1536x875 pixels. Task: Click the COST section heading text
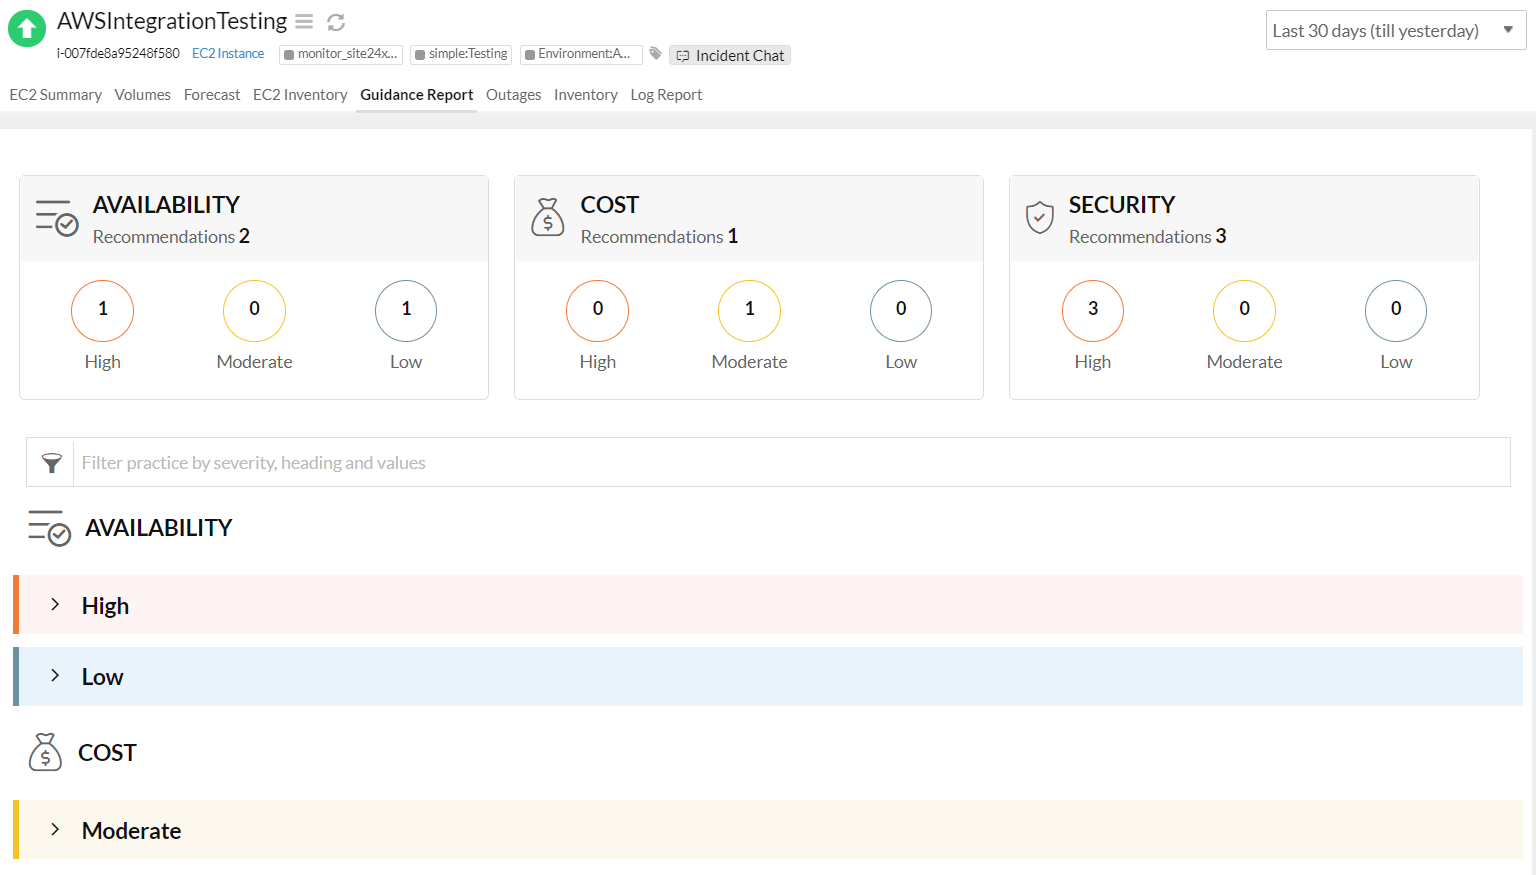107,753
